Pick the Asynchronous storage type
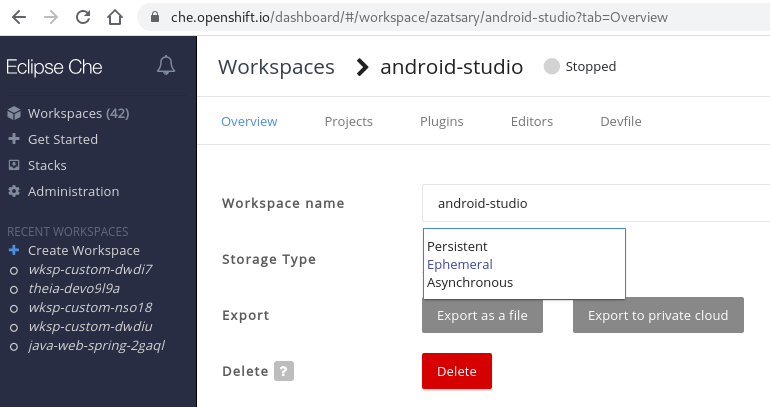 point(470,283)
